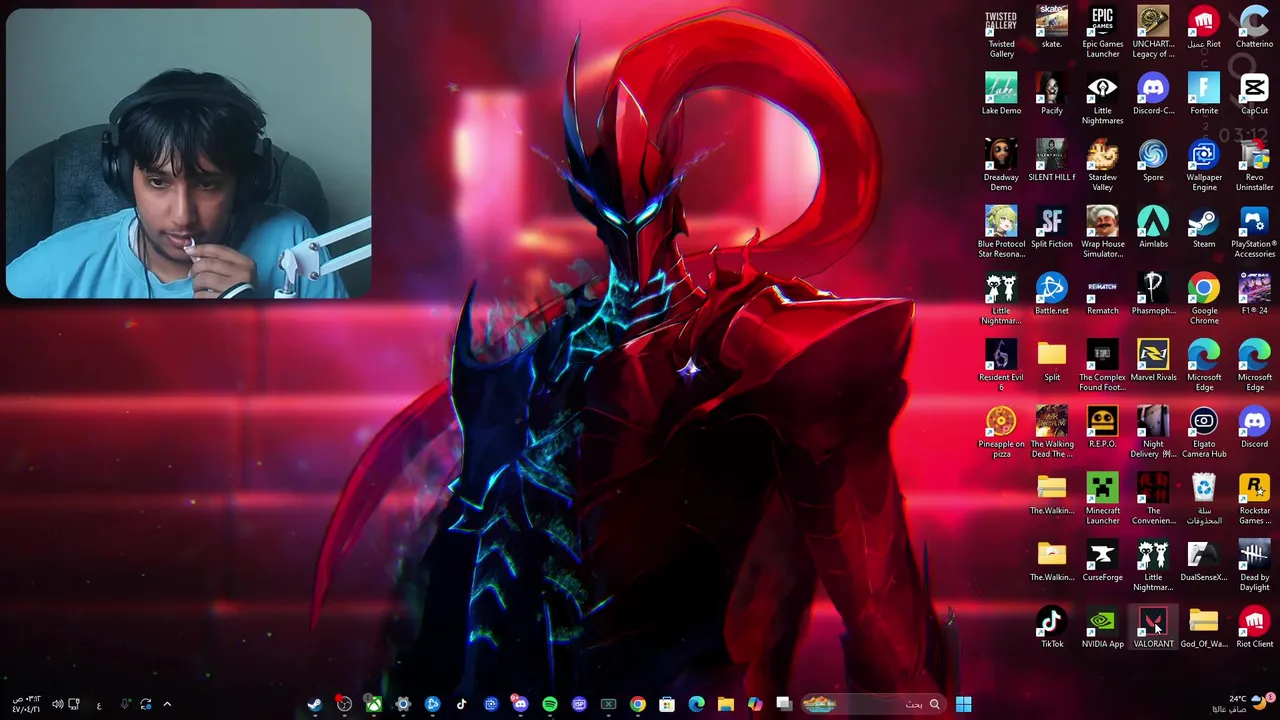Viewport: 1280px width, 720px height.
Task: Open the Windows Start button
Action: pos(963,704)
